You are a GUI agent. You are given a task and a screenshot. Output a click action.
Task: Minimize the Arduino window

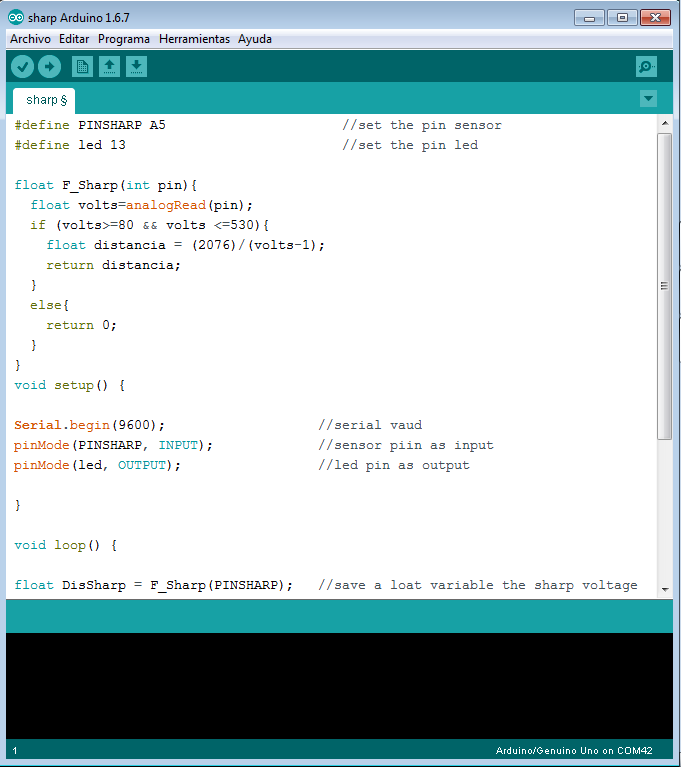(x=589, y=18)
